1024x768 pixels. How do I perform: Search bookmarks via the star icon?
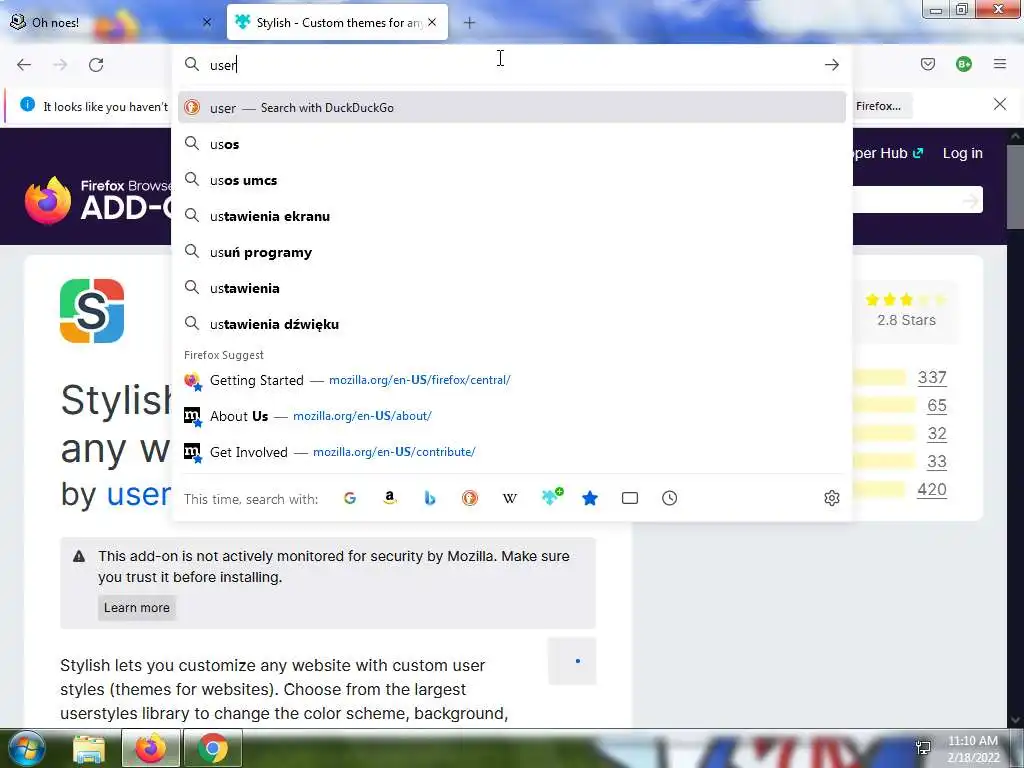click(x=590, y=498)
